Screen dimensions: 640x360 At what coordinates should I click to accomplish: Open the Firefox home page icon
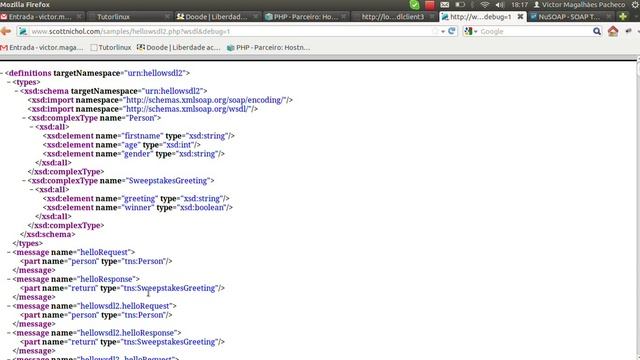coord(613,31)
